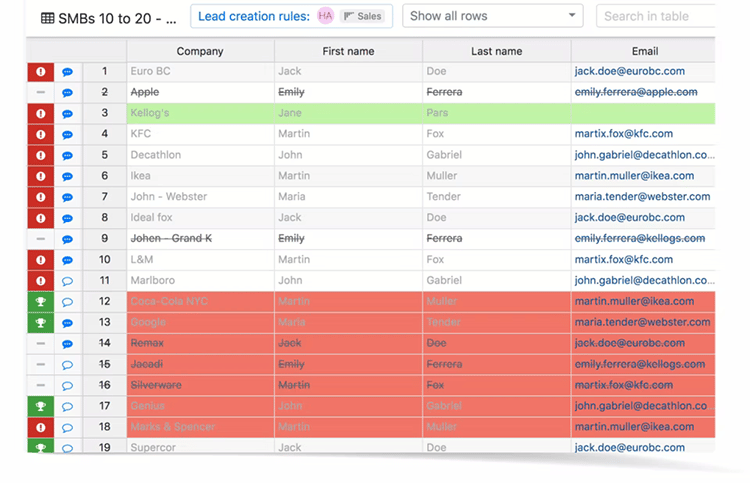
Task: Open comment bubble for row 4 KFC
Action: (68, 135)
